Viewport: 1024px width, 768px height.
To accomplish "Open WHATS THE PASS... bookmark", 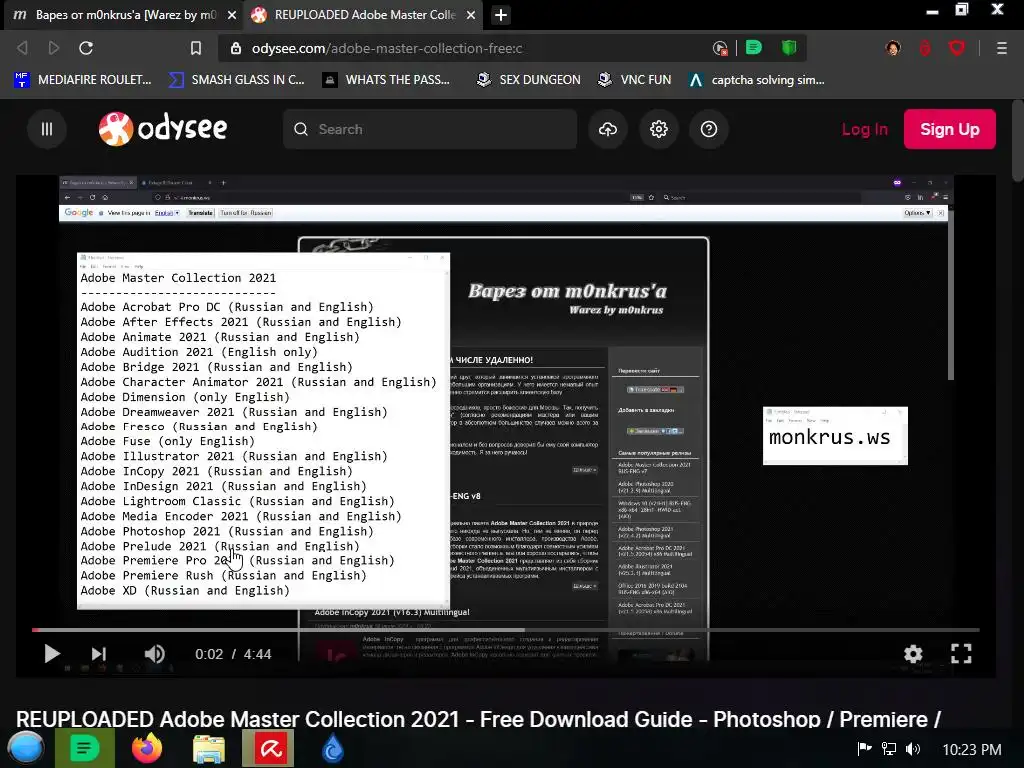I will [387, 80].
